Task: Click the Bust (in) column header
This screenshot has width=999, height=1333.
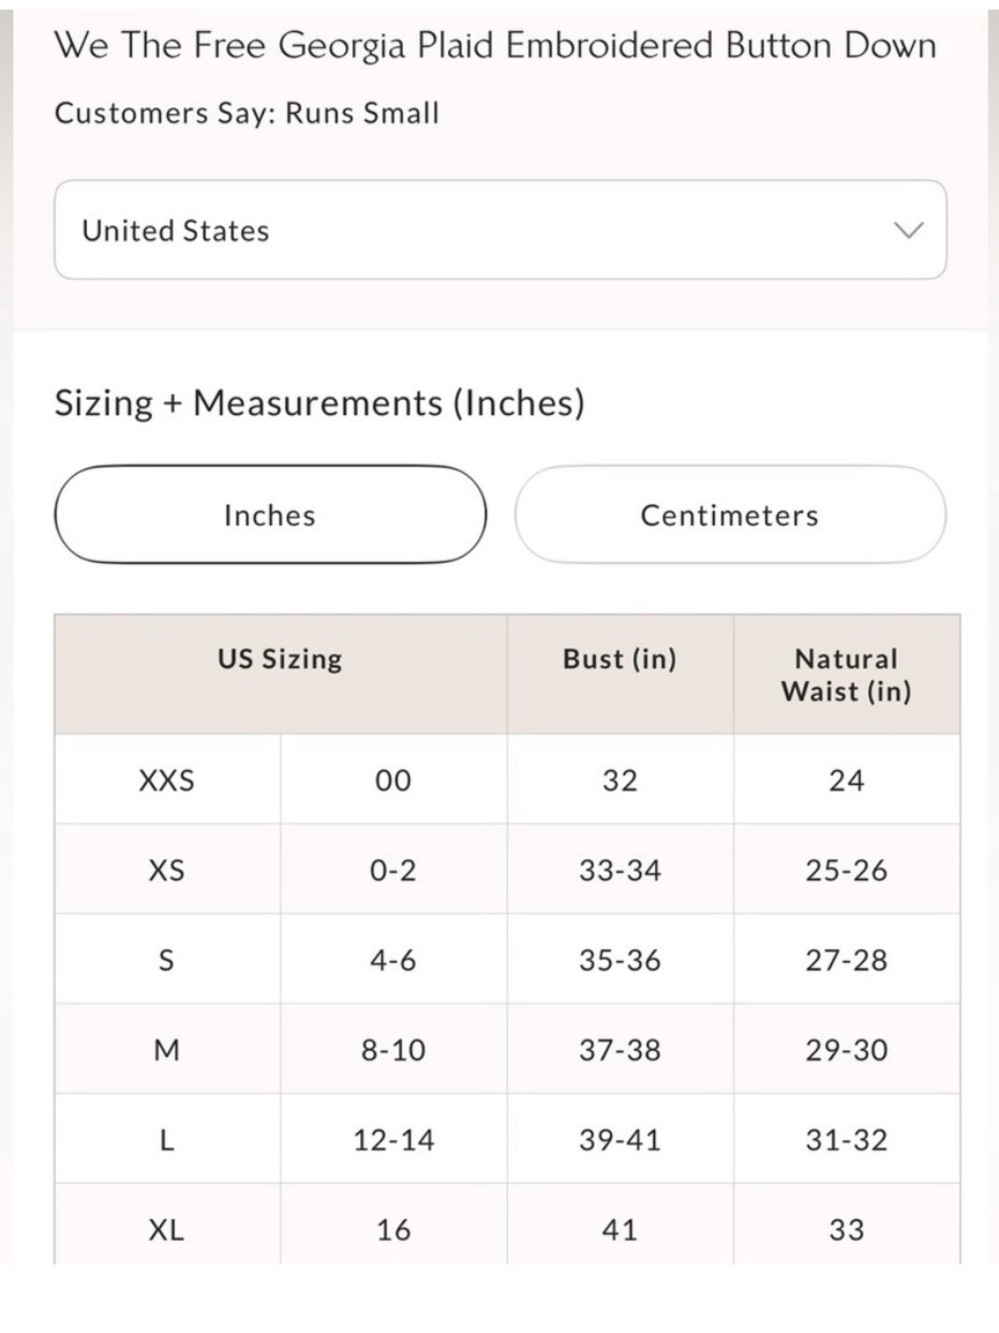Action: (x=620, y=659)
